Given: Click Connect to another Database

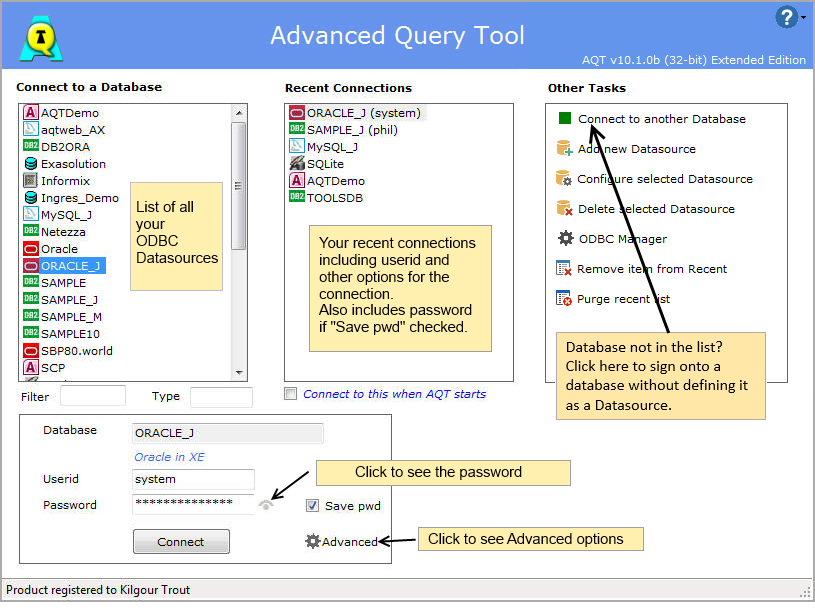Looking at the screenshot, I should point(662,119).
